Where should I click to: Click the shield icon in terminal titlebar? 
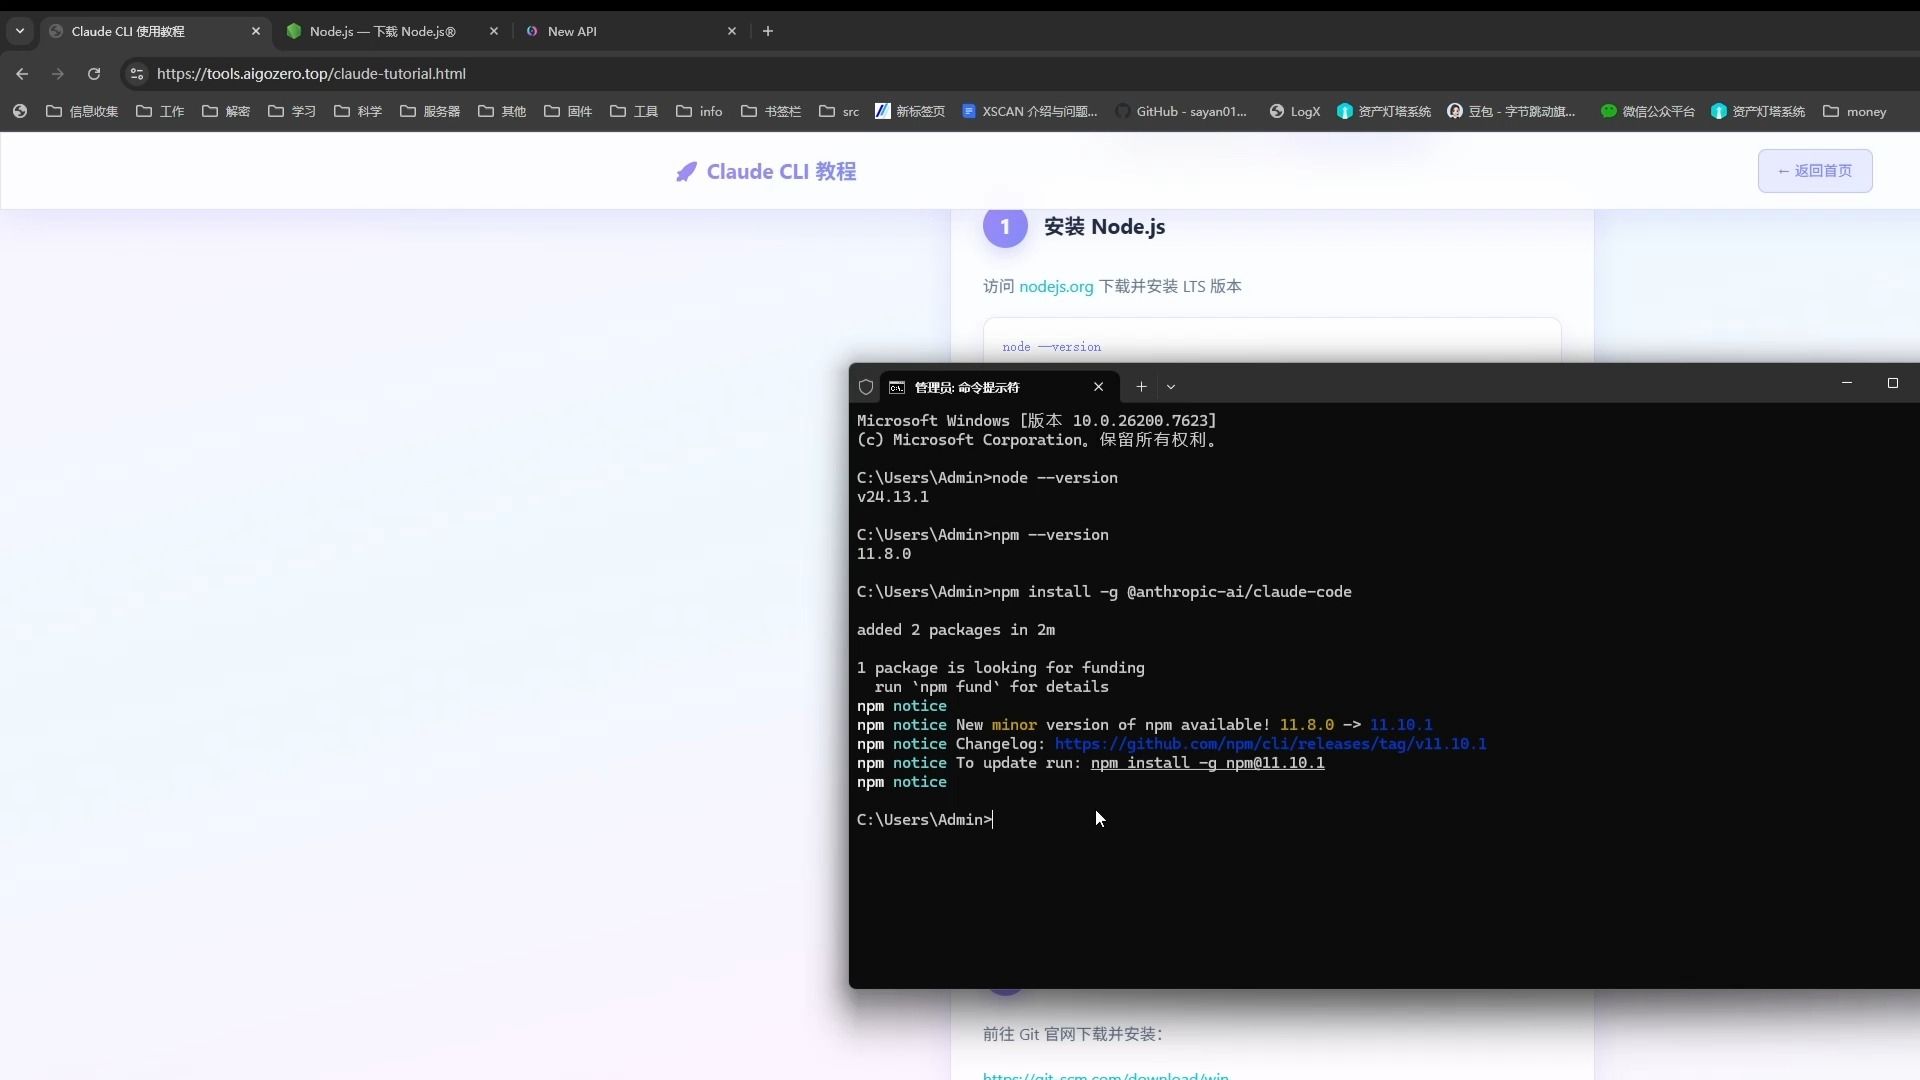pyautogui.click(x=866, y=387)
